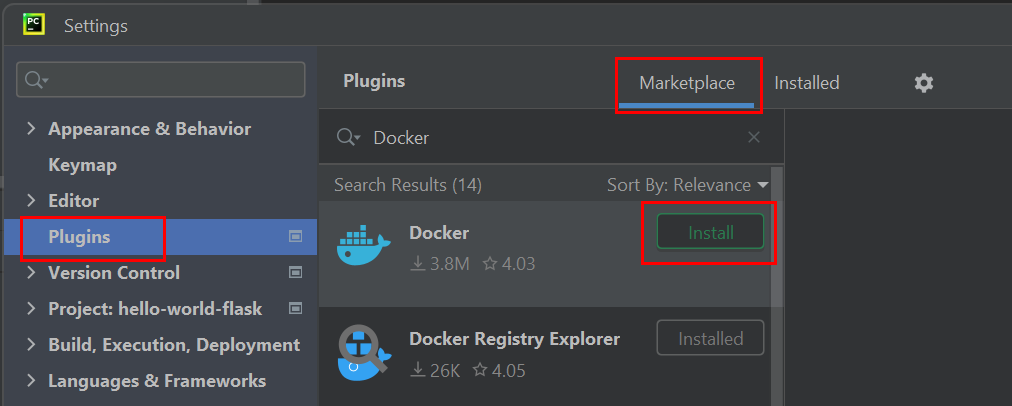The height and width of the screenshot is (406, 1012).
Task: Click the Docker whale plugin icon
Action: (x=363, y=245)
